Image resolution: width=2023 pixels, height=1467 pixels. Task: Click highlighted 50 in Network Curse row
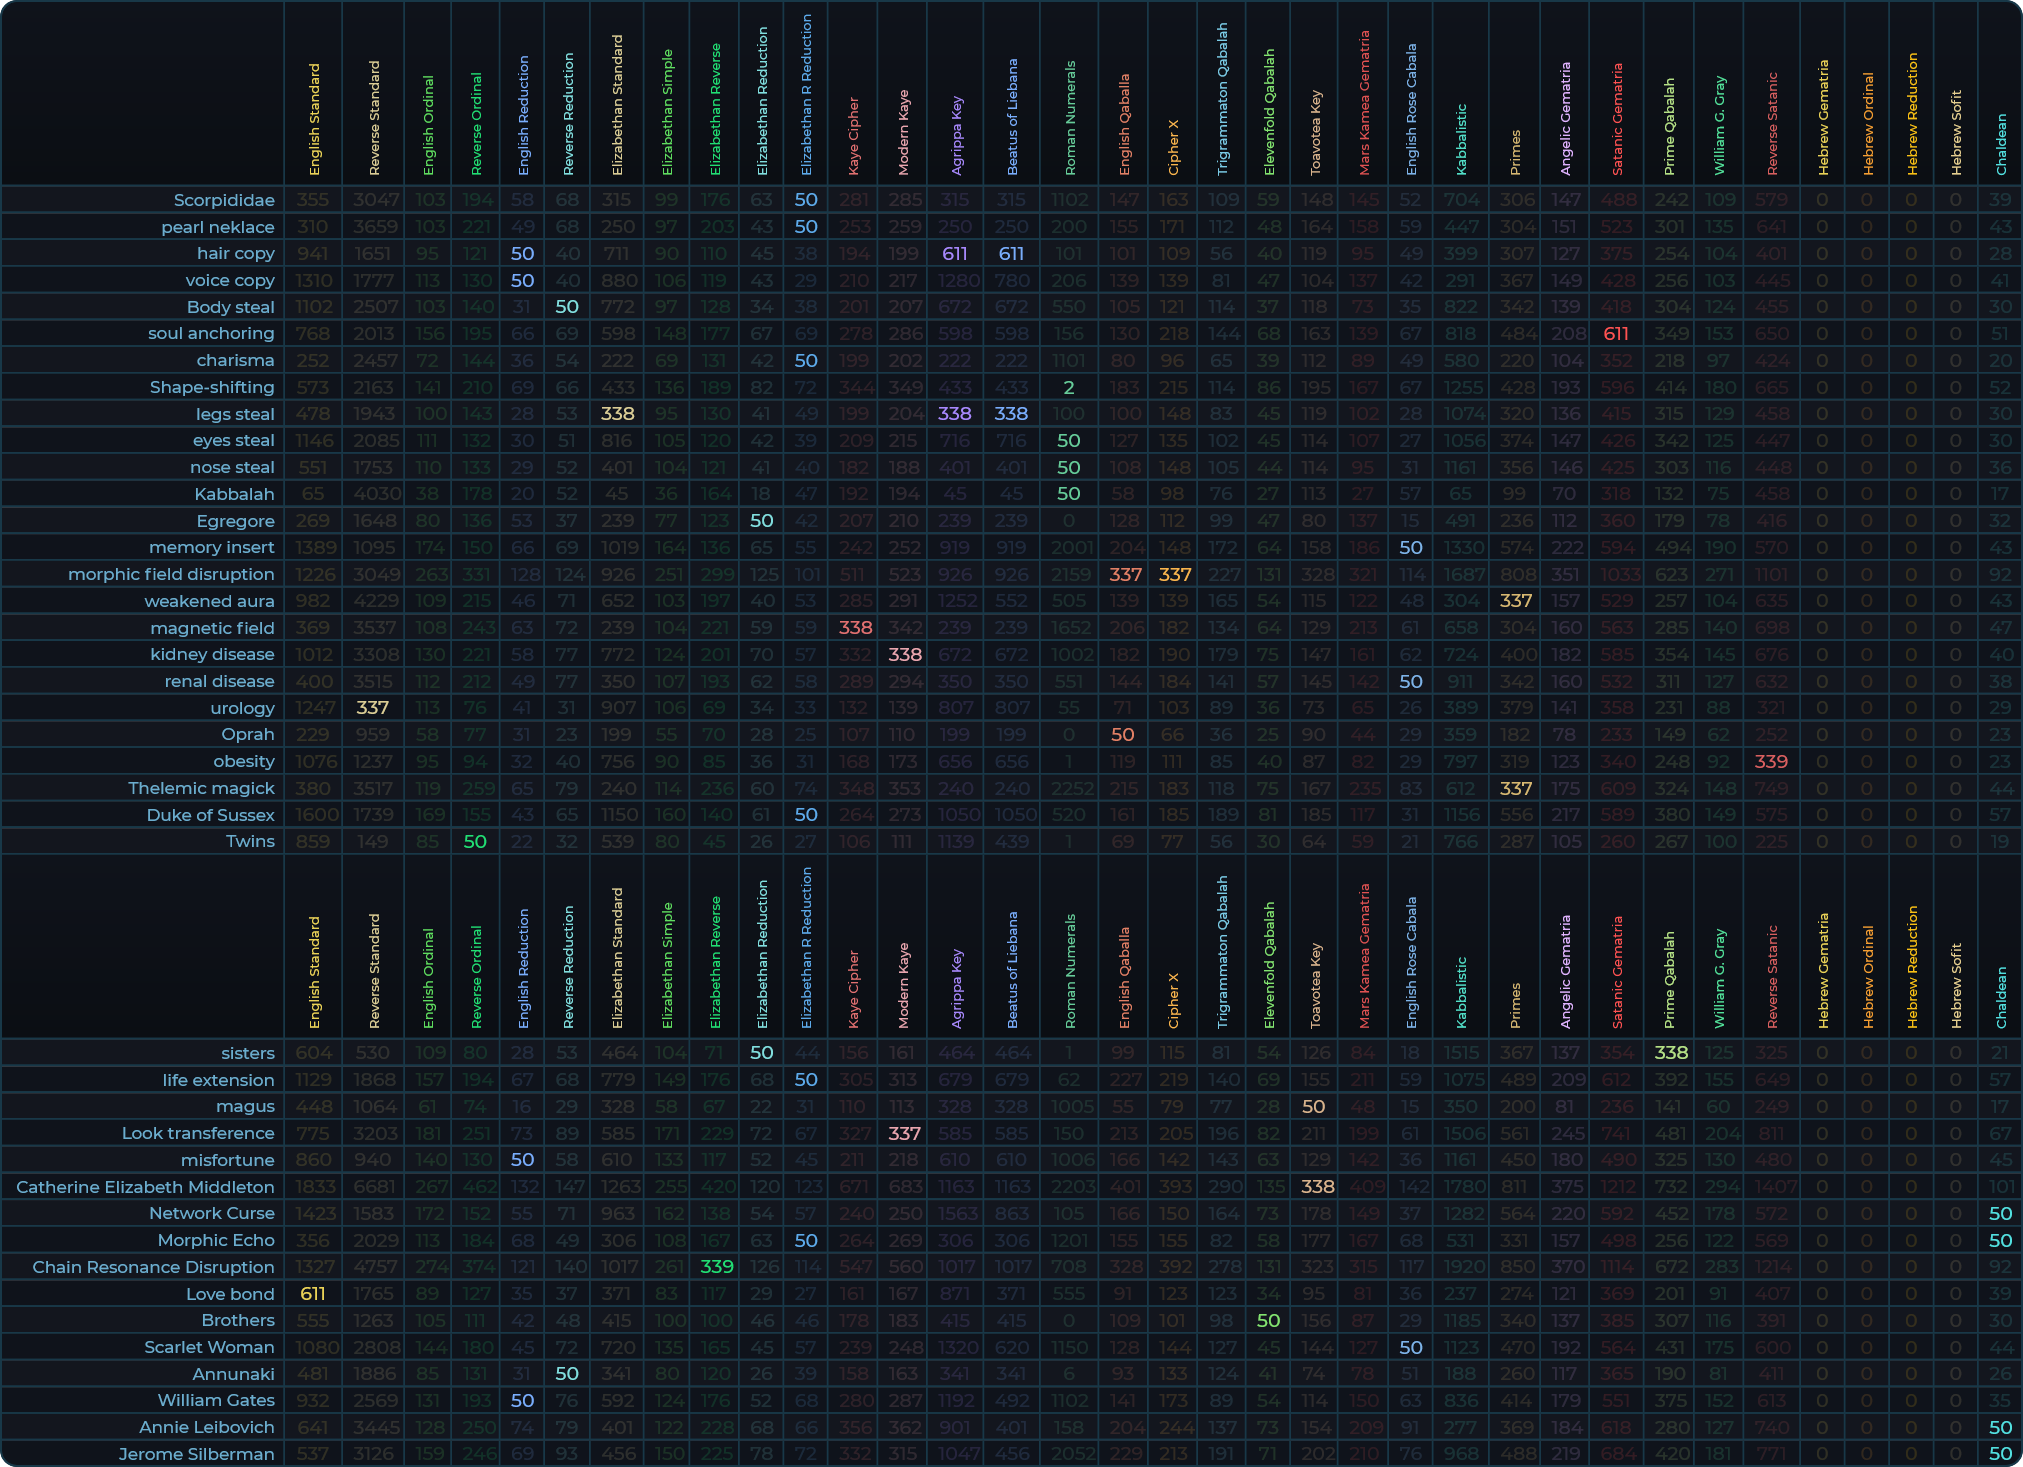pos(2000,1214)
